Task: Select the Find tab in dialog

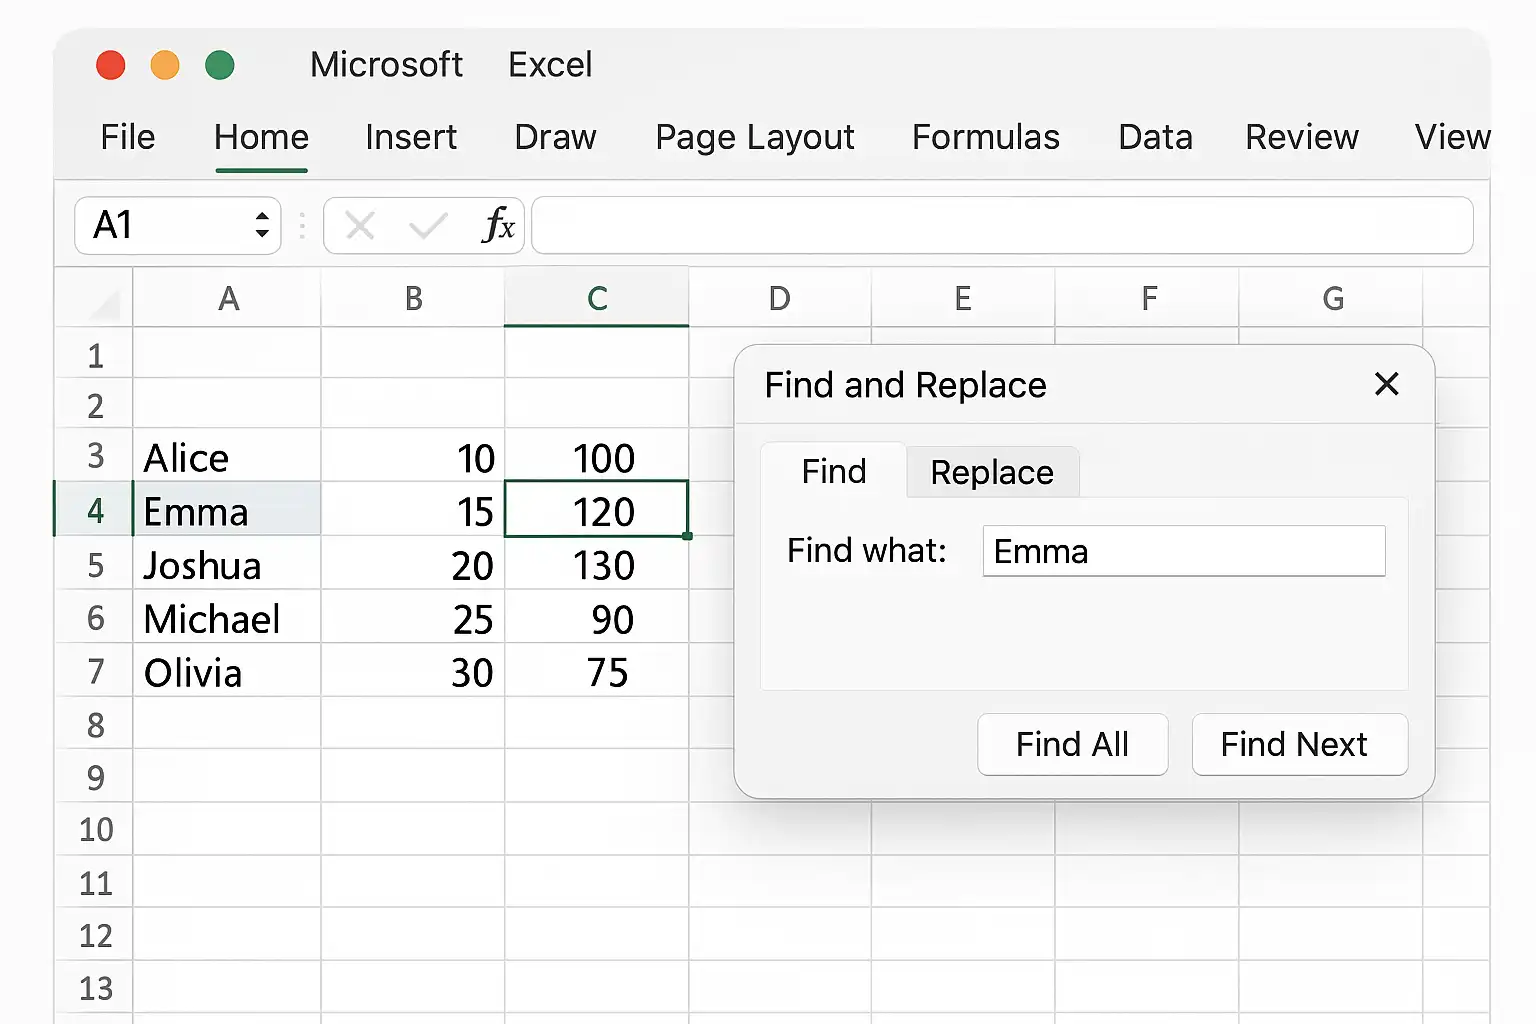Action: pos(833,471)
